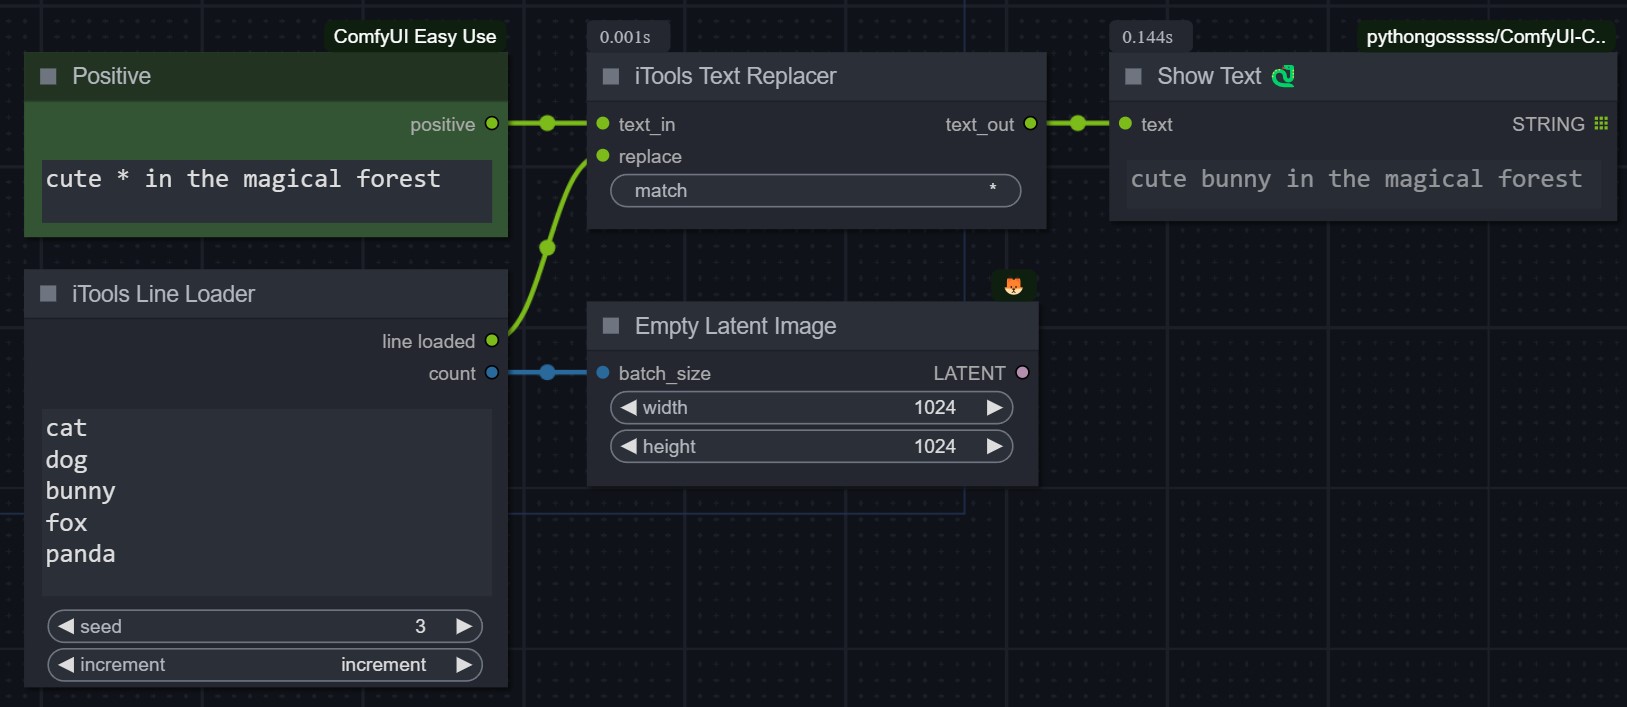Click the word bunny in the line list
Viewport: 1627px width, 707px height.
coord(80,491)
